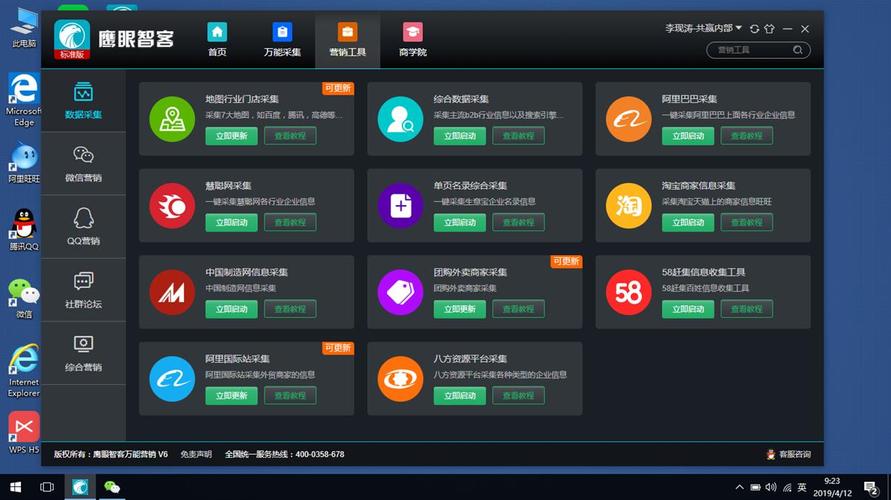This screenshot has width=891, height=500.
Task: Click the 团购外卖商家采集 purple tag icon
Action: 400,293
